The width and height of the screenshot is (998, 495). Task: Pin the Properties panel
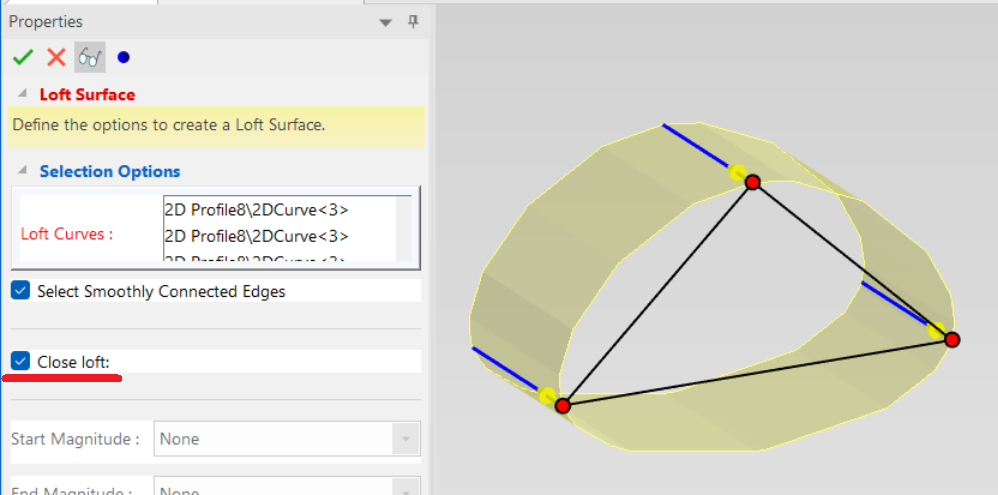click(413, 21)
